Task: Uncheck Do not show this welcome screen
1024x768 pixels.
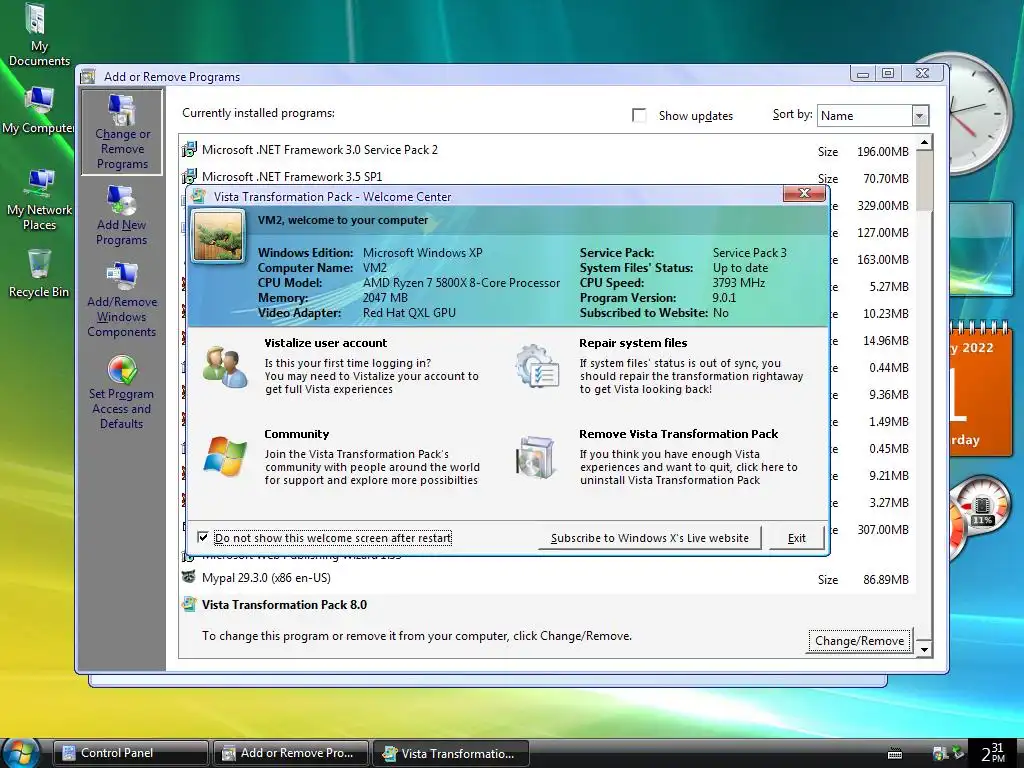Action: coord(203,537)
